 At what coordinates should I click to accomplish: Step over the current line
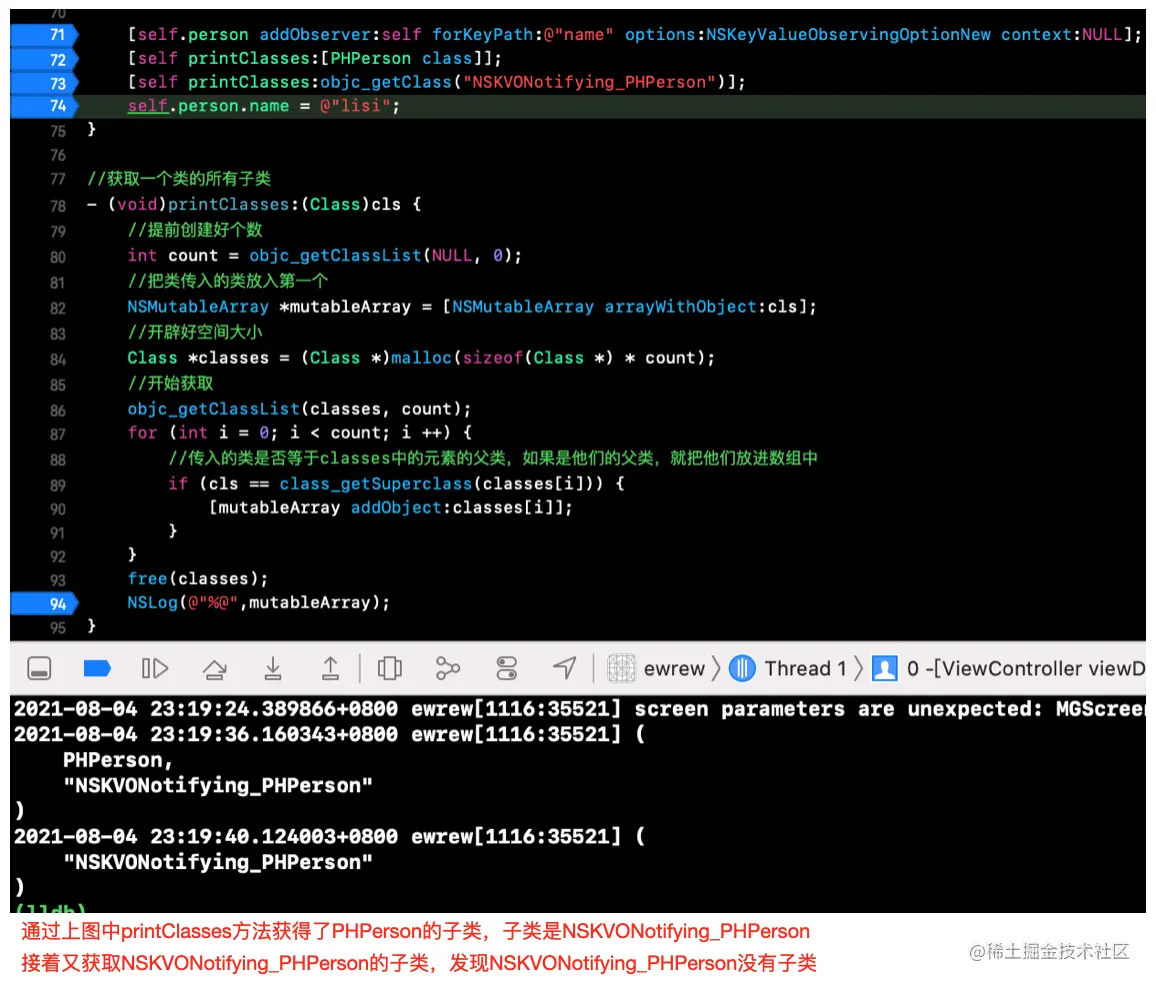click(x=215, y=669)
